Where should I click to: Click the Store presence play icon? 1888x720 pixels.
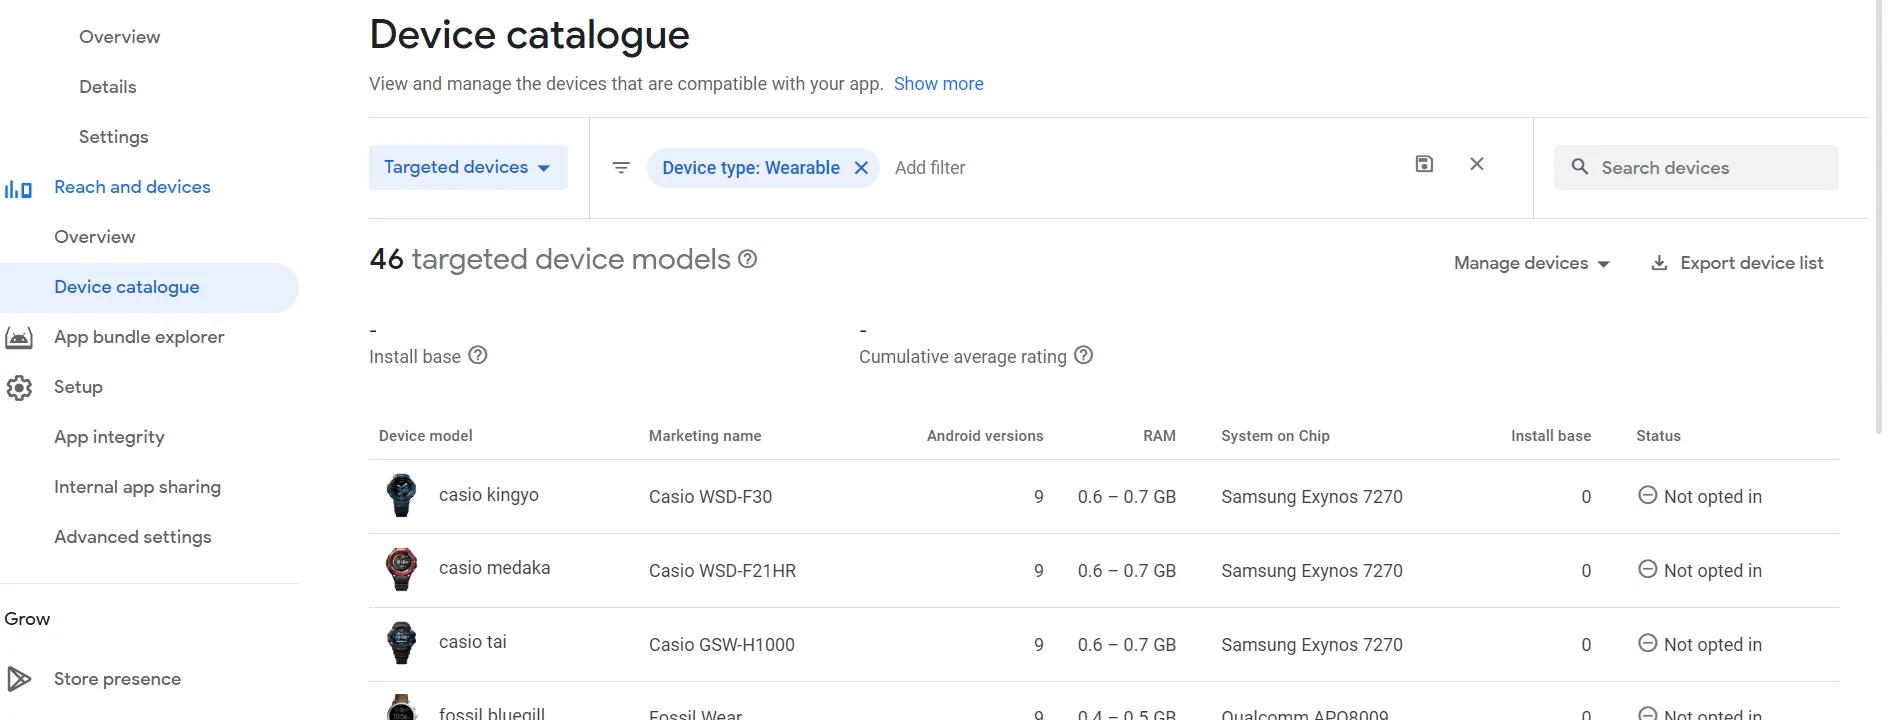19,679
